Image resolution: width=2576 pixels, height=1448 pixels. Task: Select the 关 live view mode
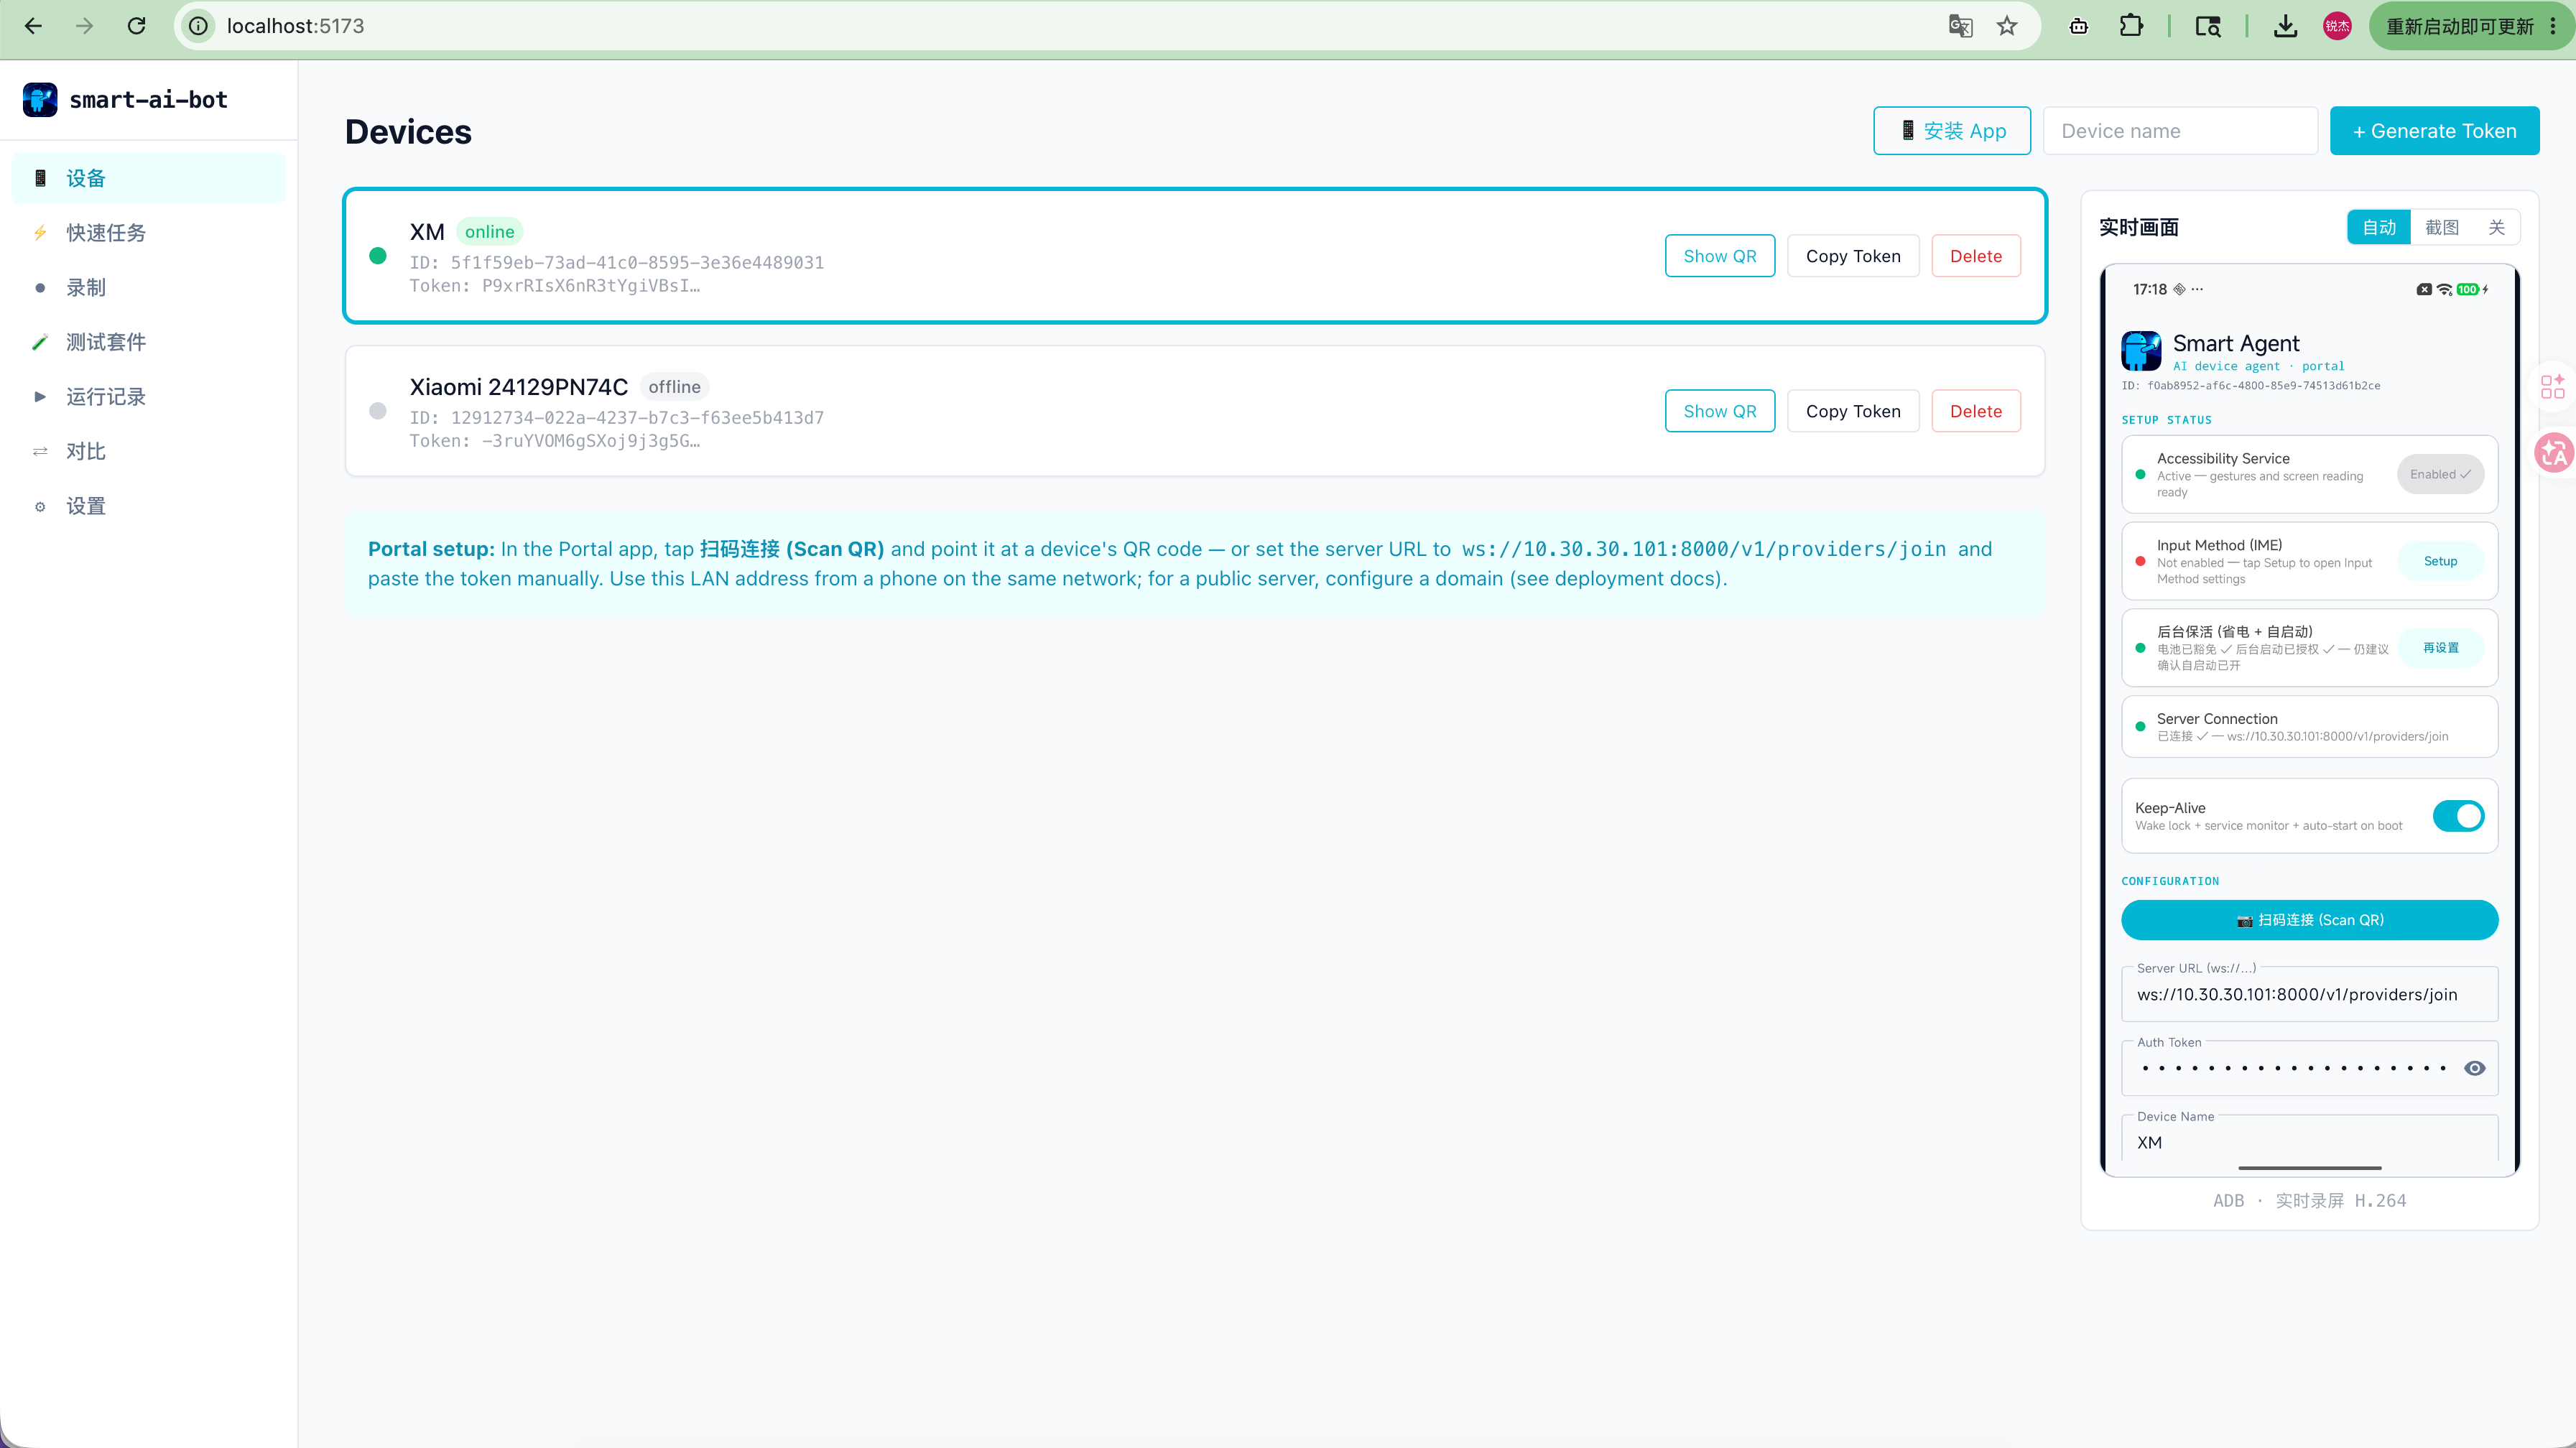(x=2496, y=227)
